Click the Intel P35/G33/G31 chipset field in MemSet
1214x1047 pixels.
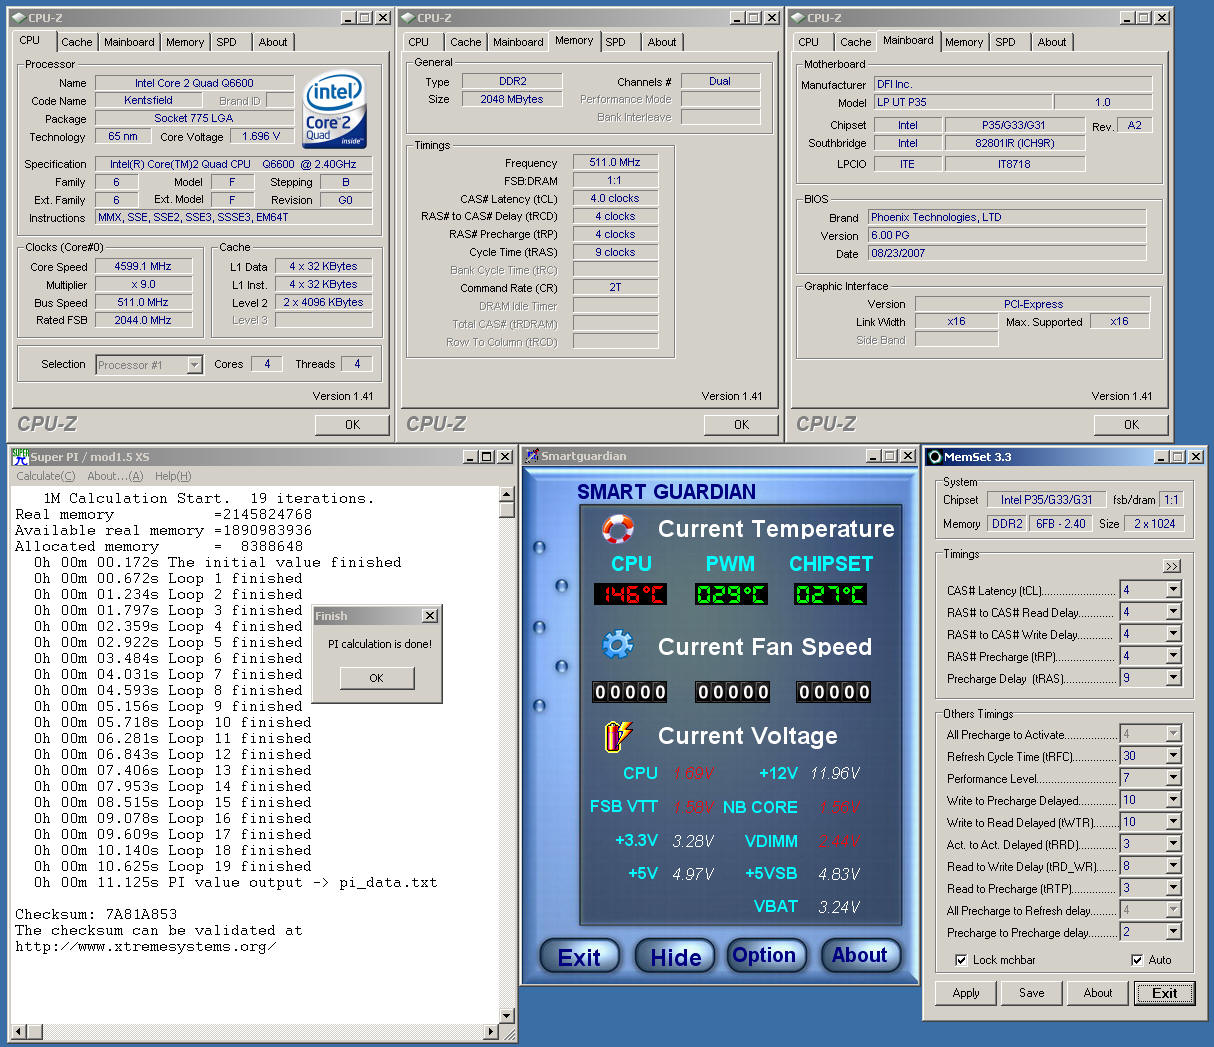tap(1047, 499)
